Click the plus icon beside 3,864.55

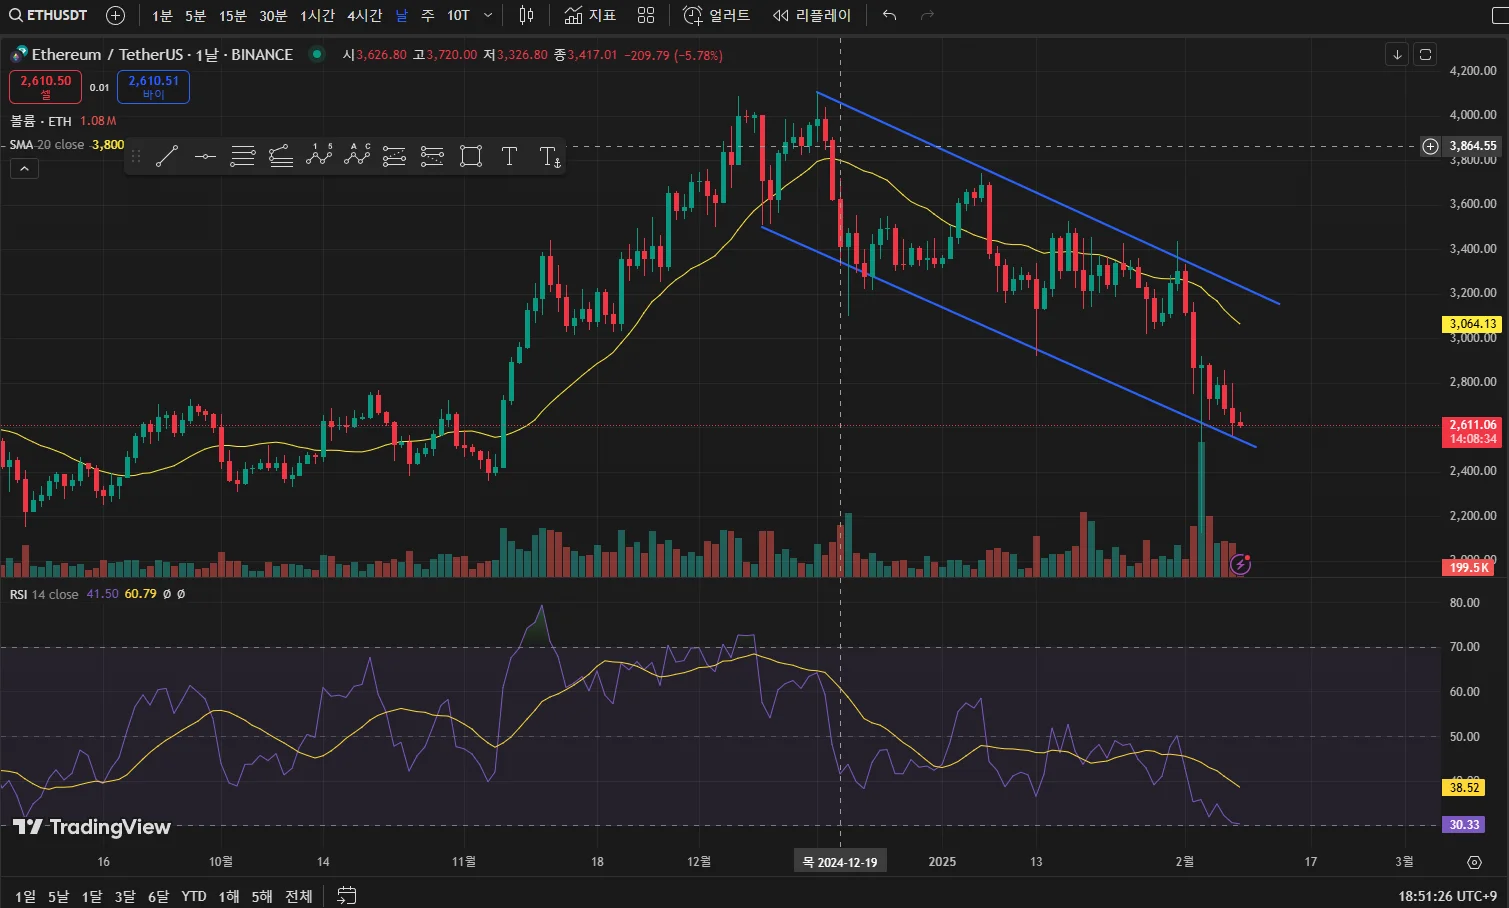click(x=1430, y=146)
